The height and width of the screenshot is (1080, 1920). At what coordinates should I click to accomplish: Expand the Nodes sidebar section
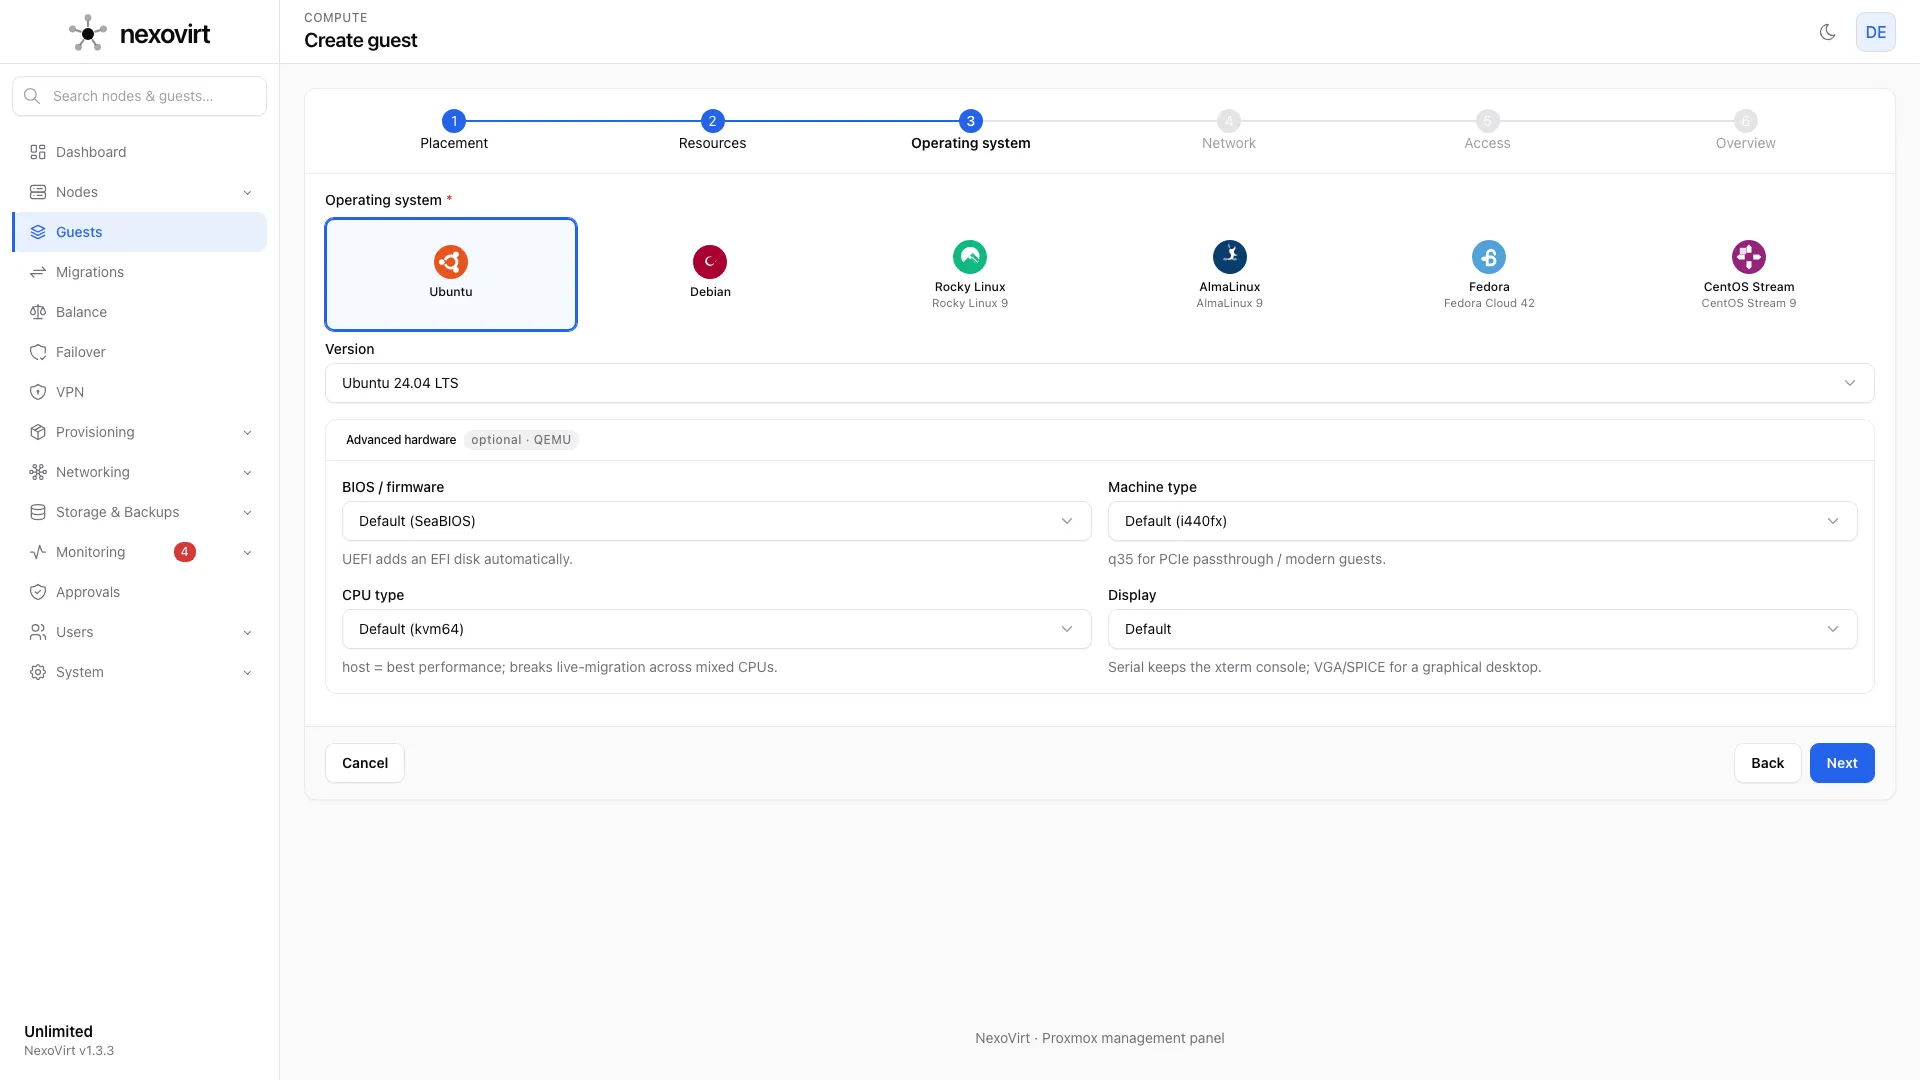click(140, 192)
